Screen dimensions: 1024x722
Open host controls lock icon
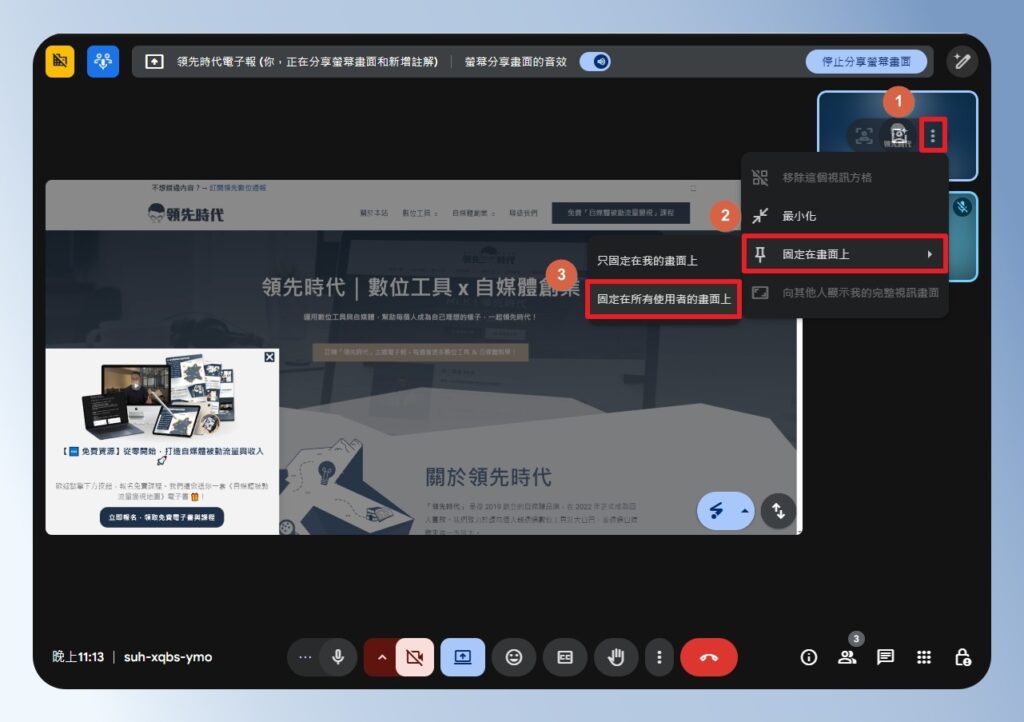[962, 657]
